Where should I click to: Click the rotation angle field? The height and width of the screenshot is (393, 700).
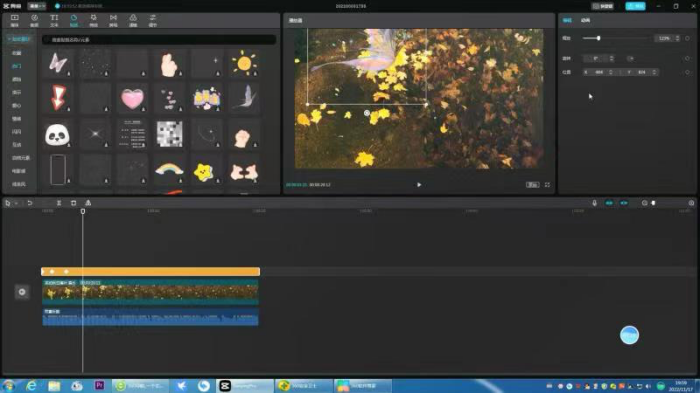click(599, 59)
